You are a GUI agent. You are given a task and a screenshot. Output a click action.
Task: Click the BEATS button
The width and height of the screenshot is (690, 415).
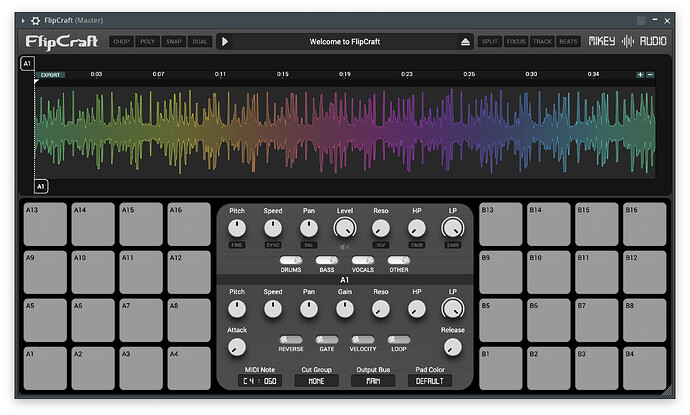click(568, 41)
